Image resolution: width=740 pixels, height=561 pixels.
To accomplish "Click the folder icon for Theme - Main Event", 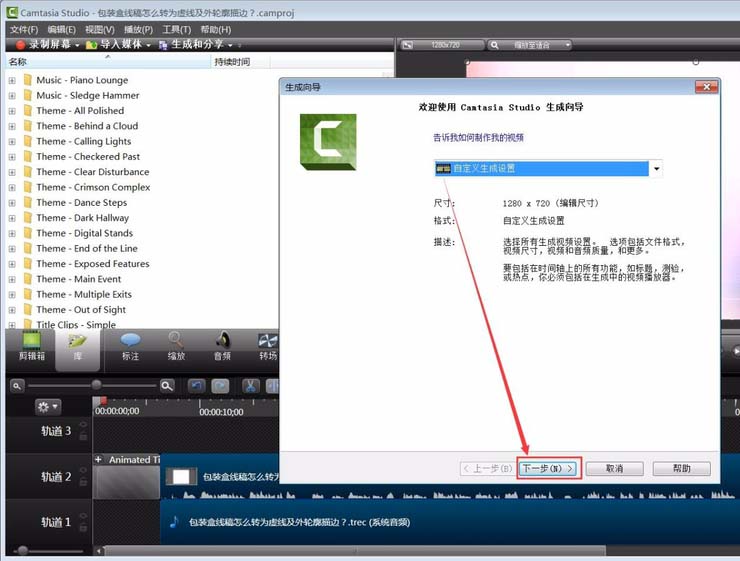I will pyautogui.click(x=28, y=279).
